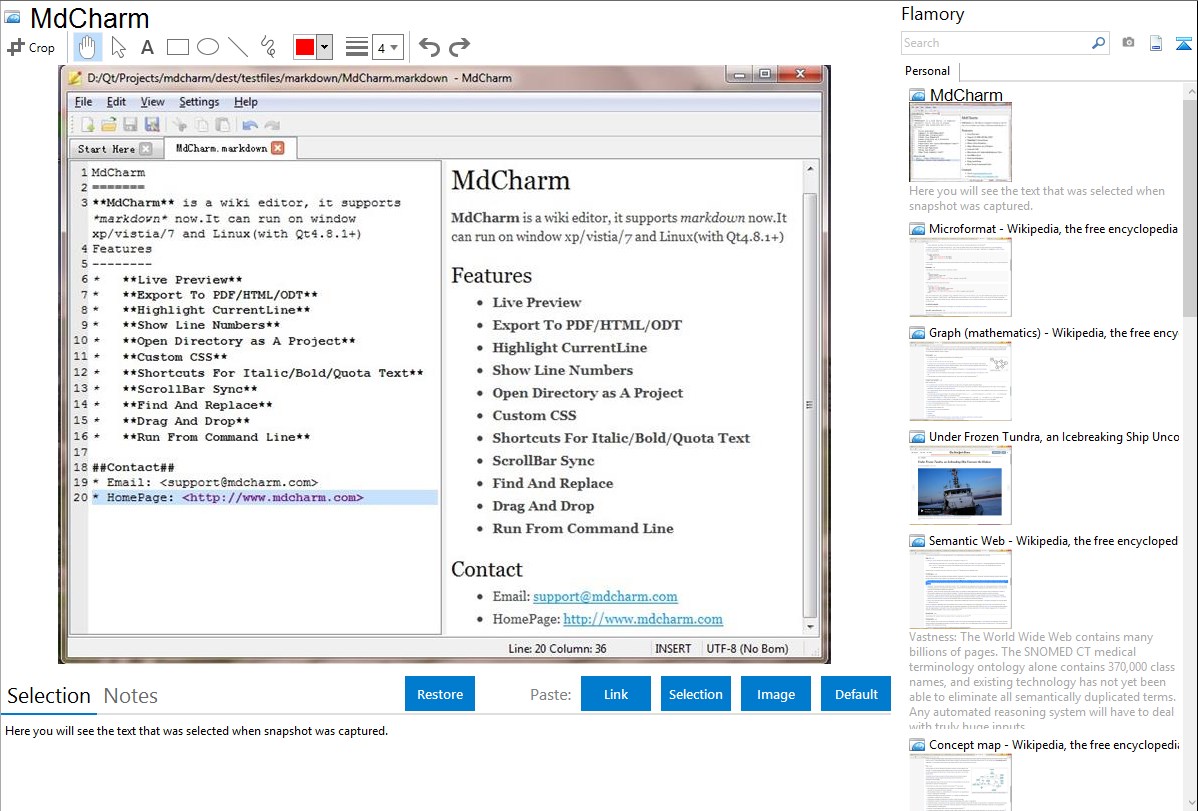Redo the last annotation

point(459,47)
